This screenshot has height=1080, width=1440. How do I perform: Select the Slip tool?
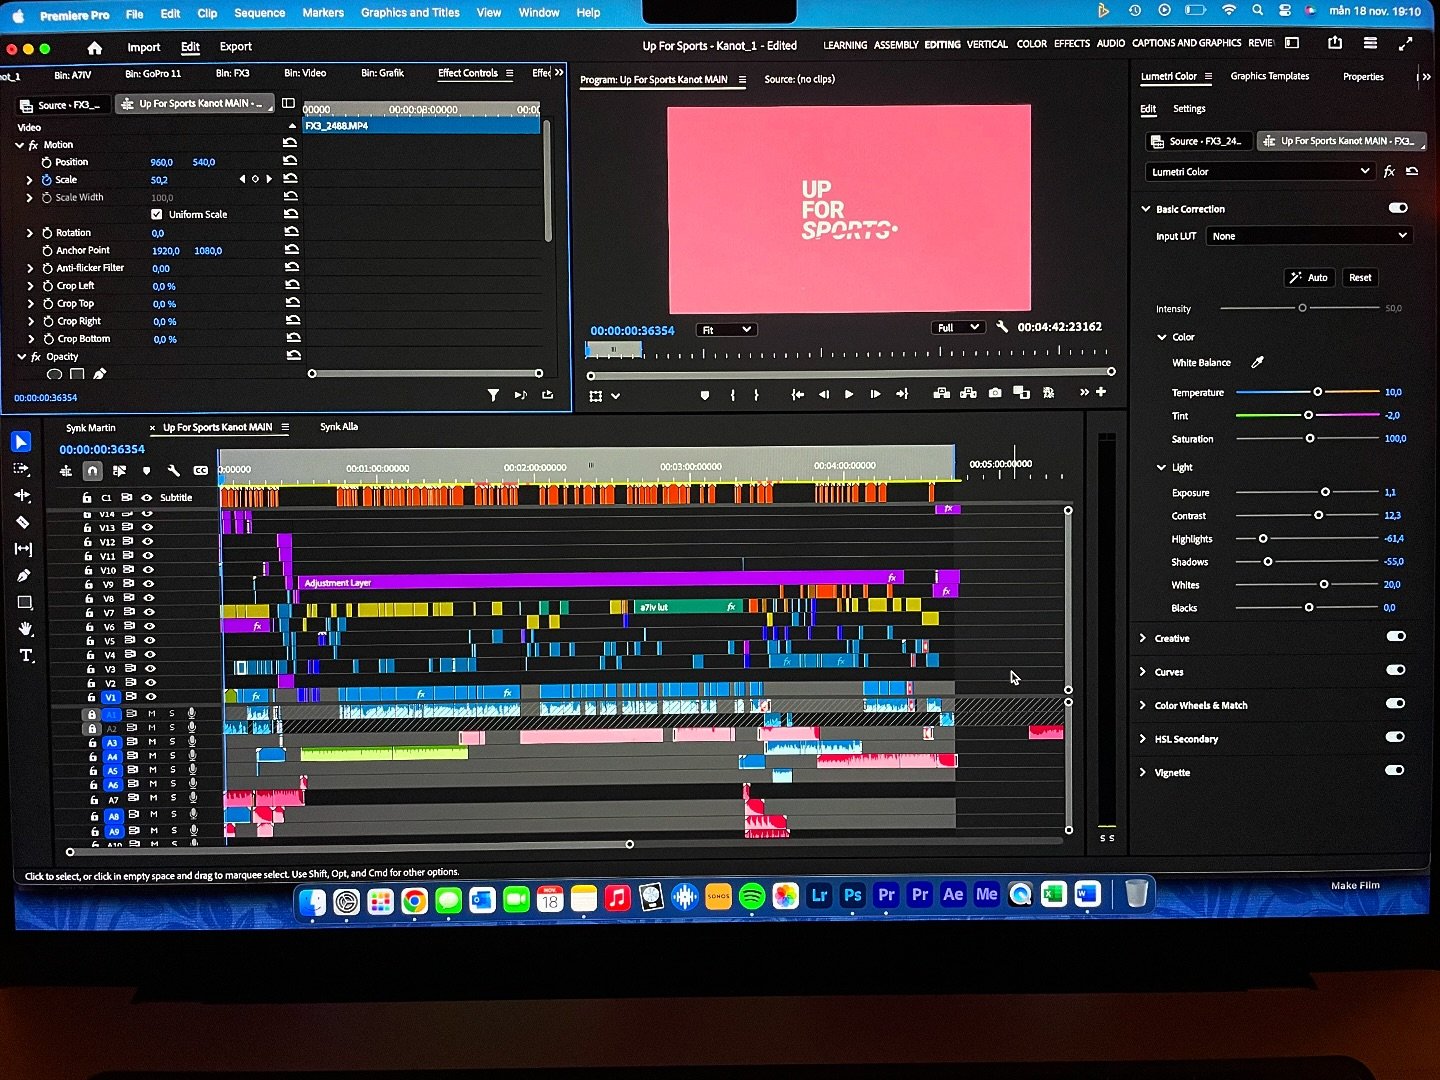(x=23, y=549)
